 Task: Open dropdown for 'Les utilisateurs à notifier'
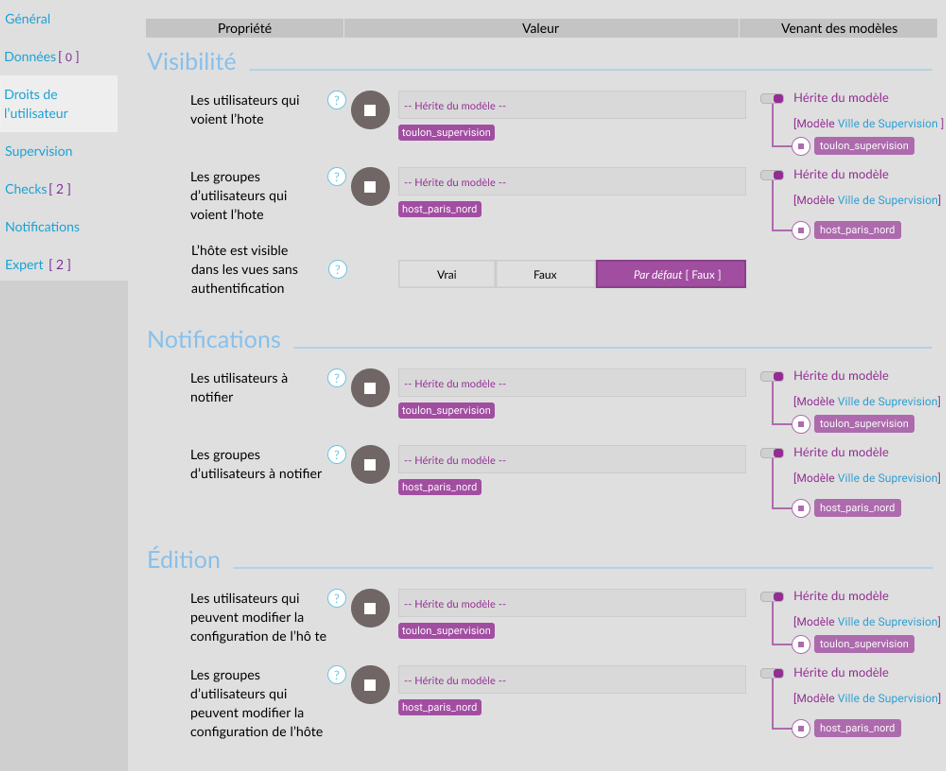point(572,383)
